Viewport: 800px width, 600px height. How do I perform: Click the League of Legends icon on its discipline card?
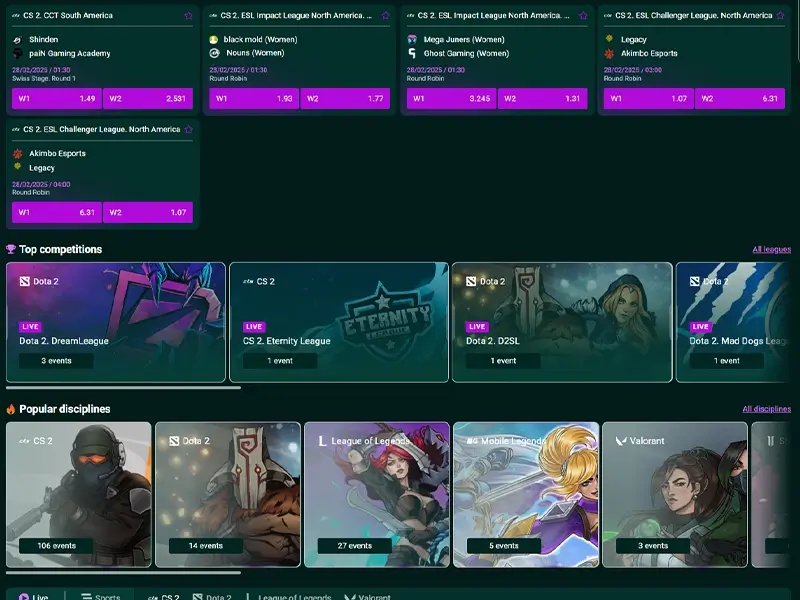click(x=322, y=441)
